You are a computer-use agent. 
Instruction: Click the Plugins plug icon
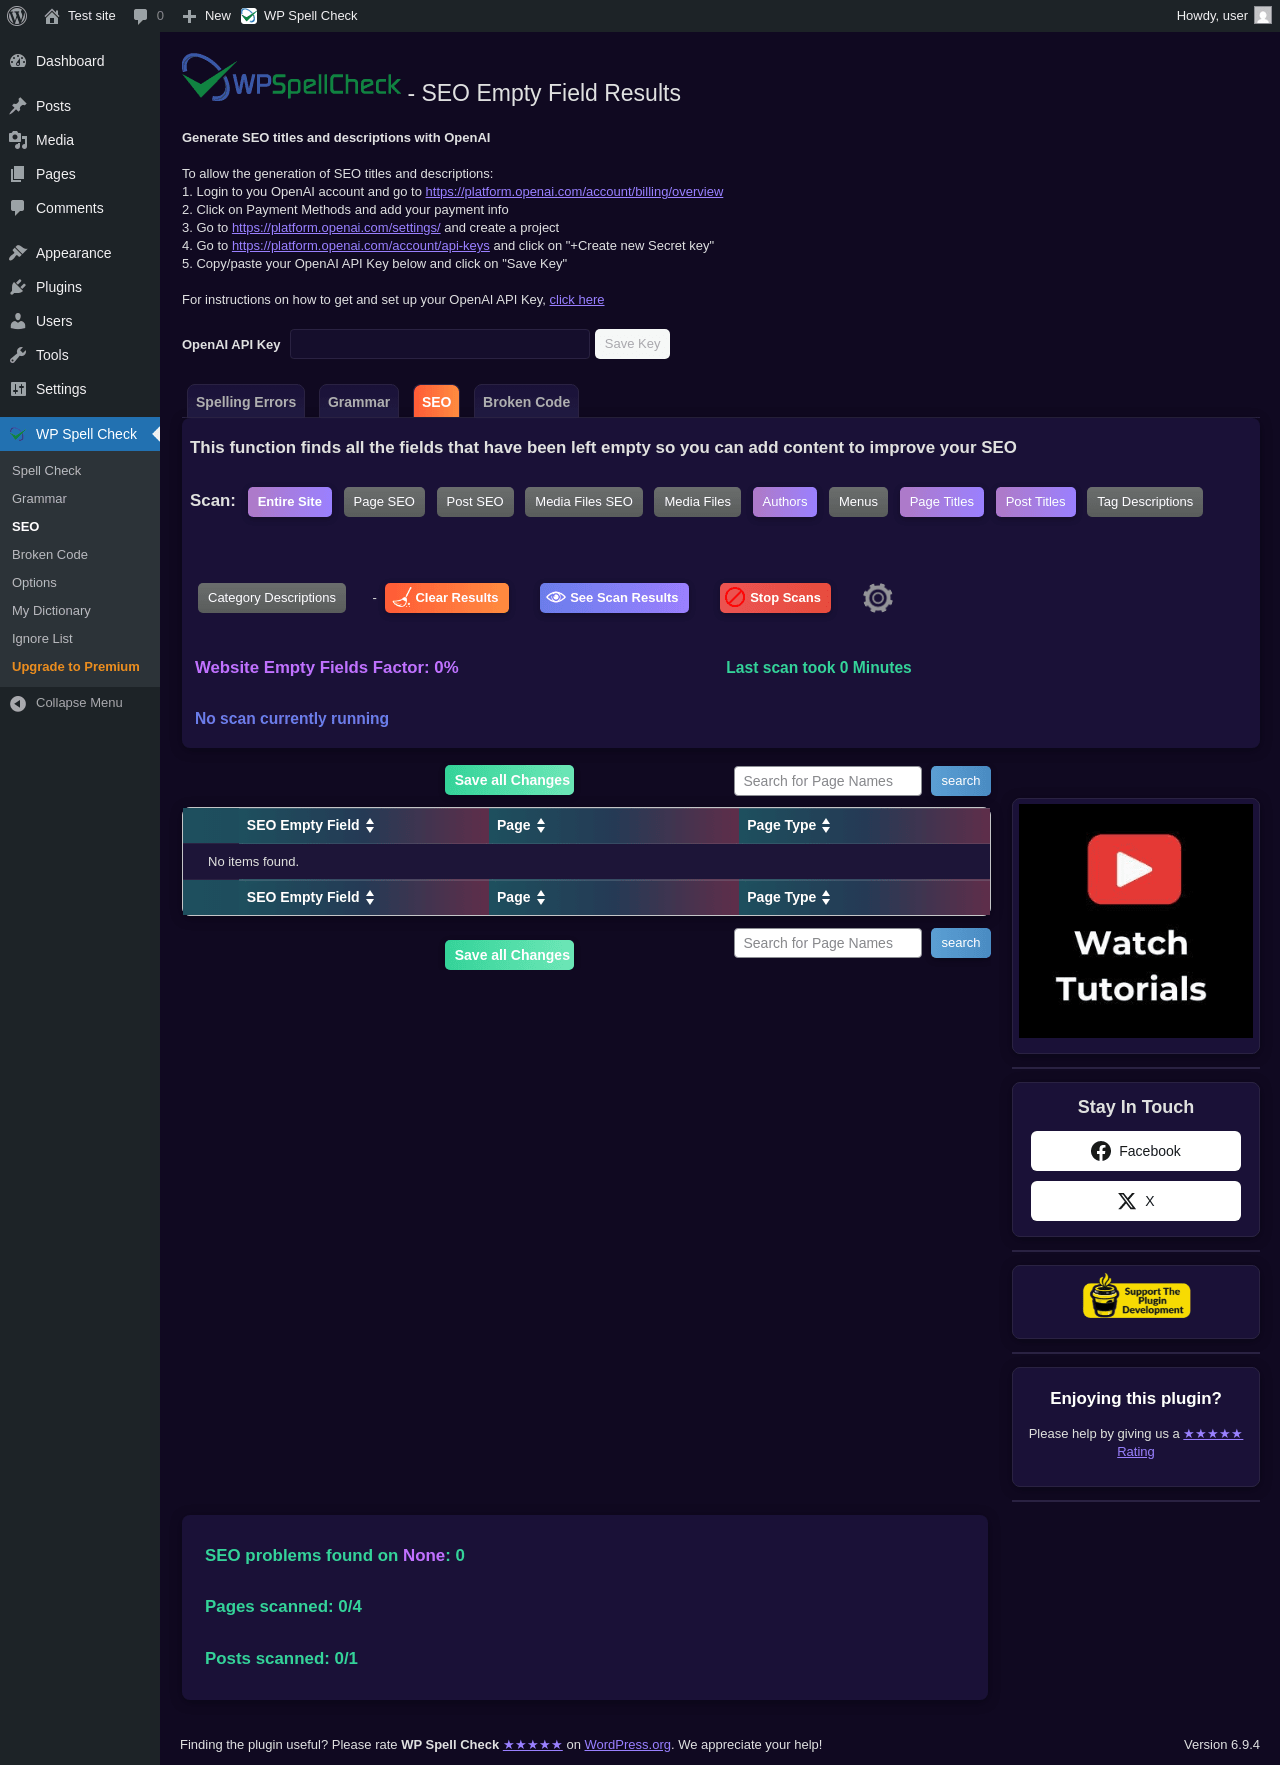18,287
